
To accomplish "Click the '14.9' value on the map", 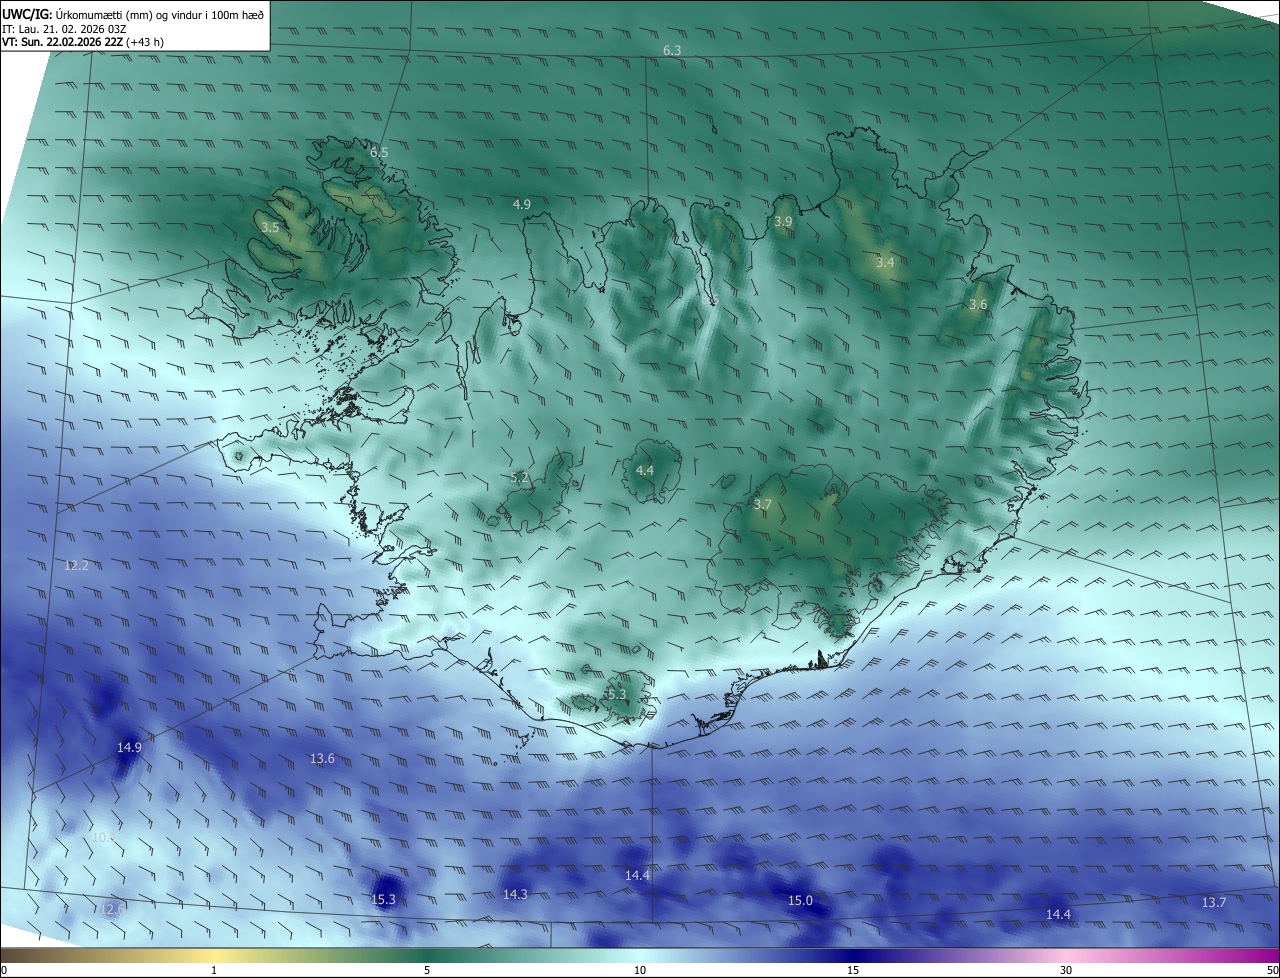I will pyautogui.click(x=129, y=747).
